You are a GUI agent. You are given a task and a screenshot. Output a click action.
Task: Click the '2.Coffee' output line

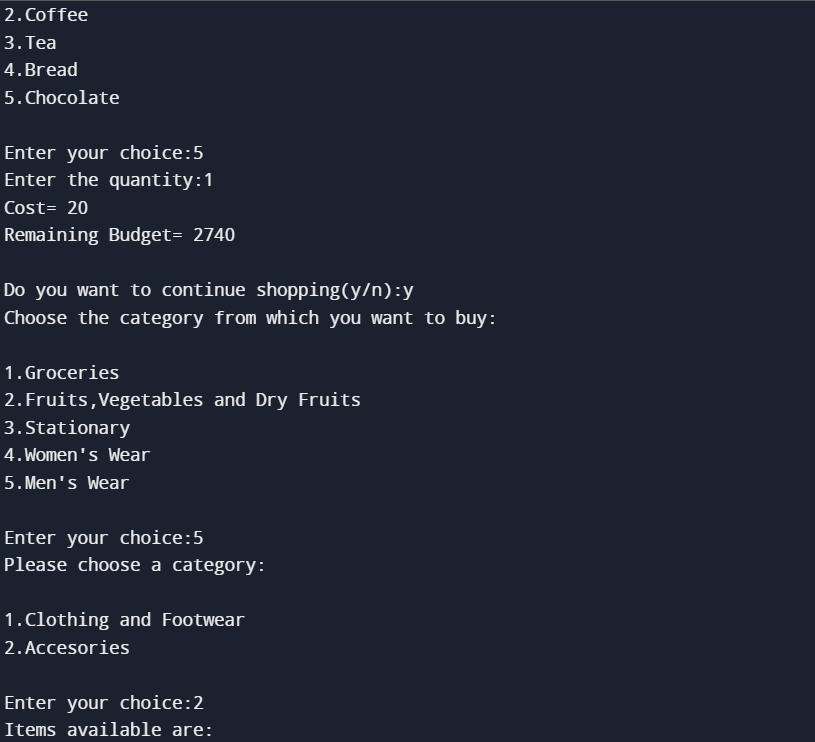[x=46, y=15]
